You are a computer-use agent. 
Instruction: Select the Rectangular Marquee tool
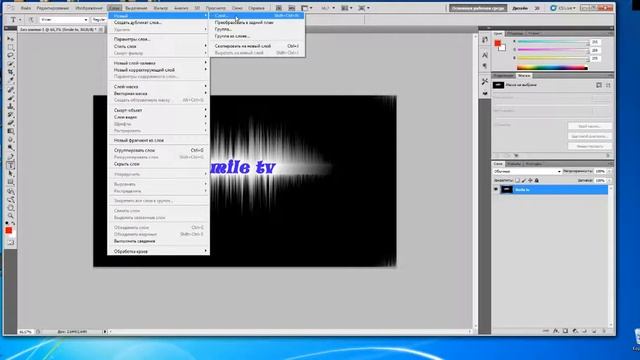(11, 47)
